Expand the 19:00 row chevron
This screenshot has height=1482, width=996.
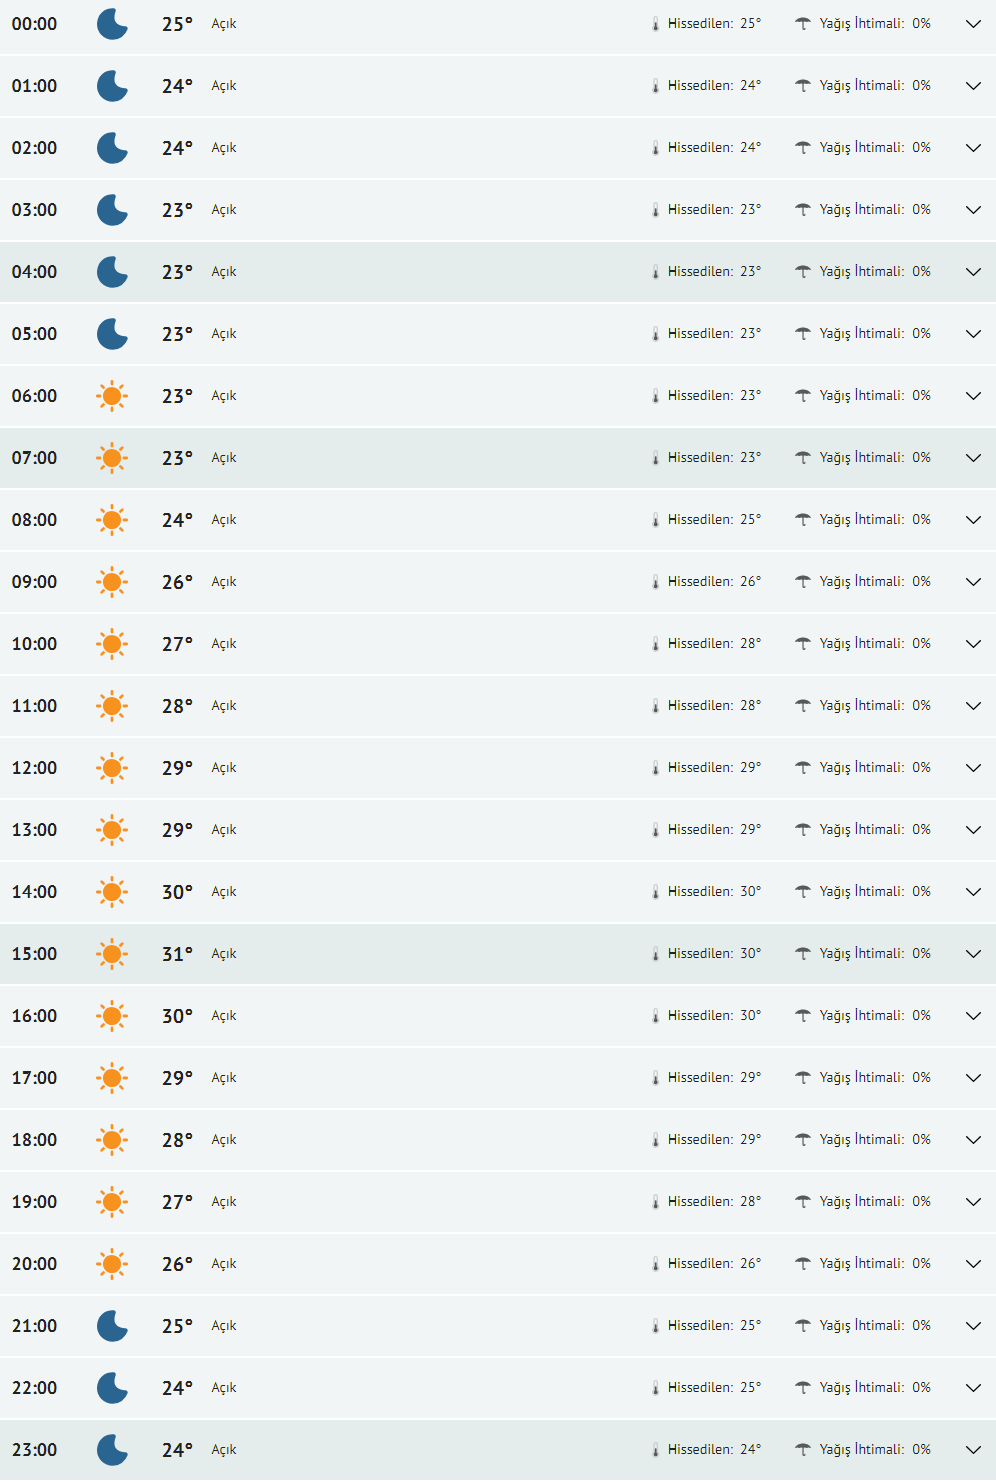973,1202
